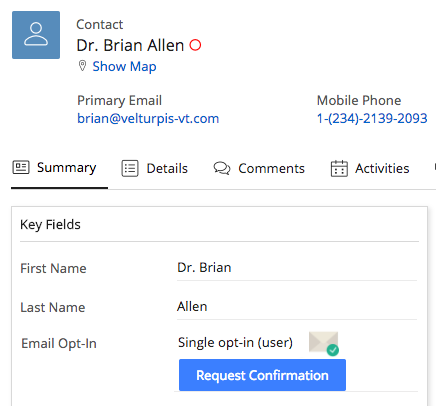
Task: Click the opted-in envelope icon
Action: [x=324, y=344]
